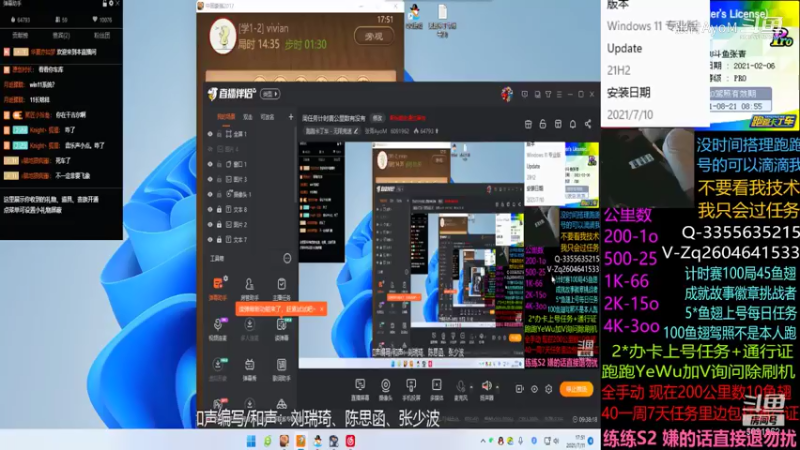Add a new scene with plus icon
This screenshot has width=800, height=450.
[291, 117]
